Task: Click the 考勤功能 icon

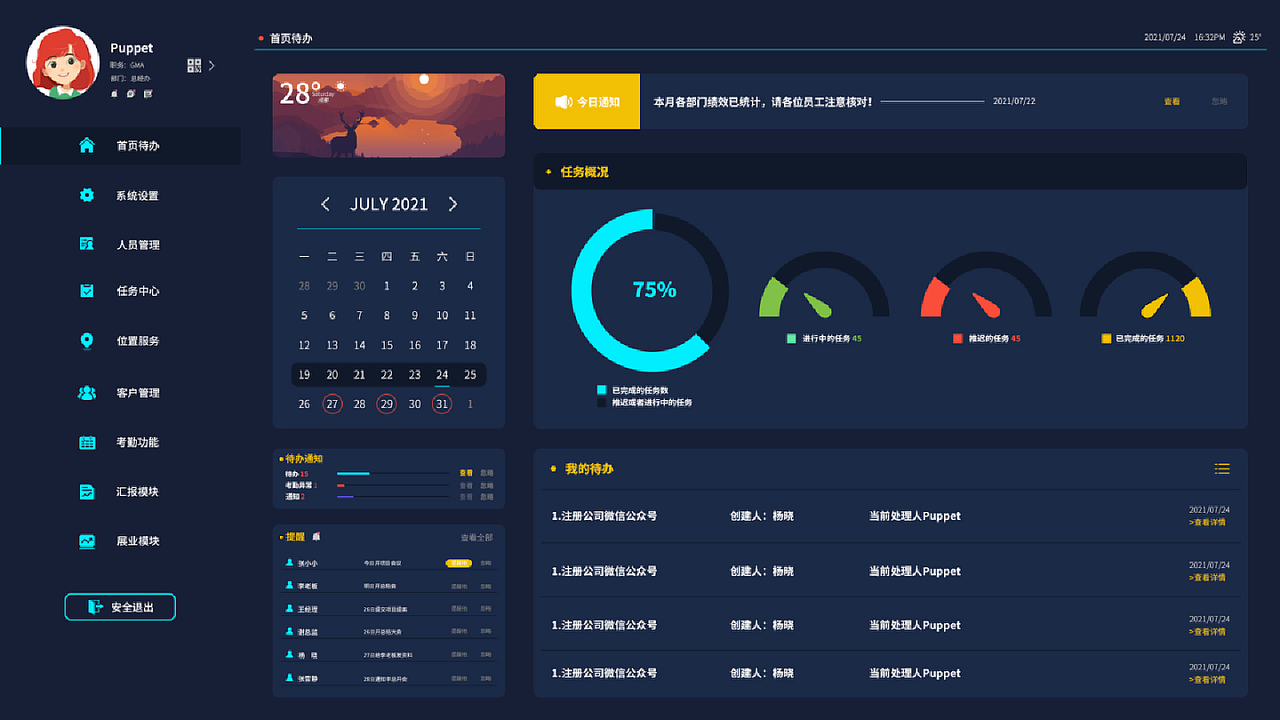Action: 87,442
